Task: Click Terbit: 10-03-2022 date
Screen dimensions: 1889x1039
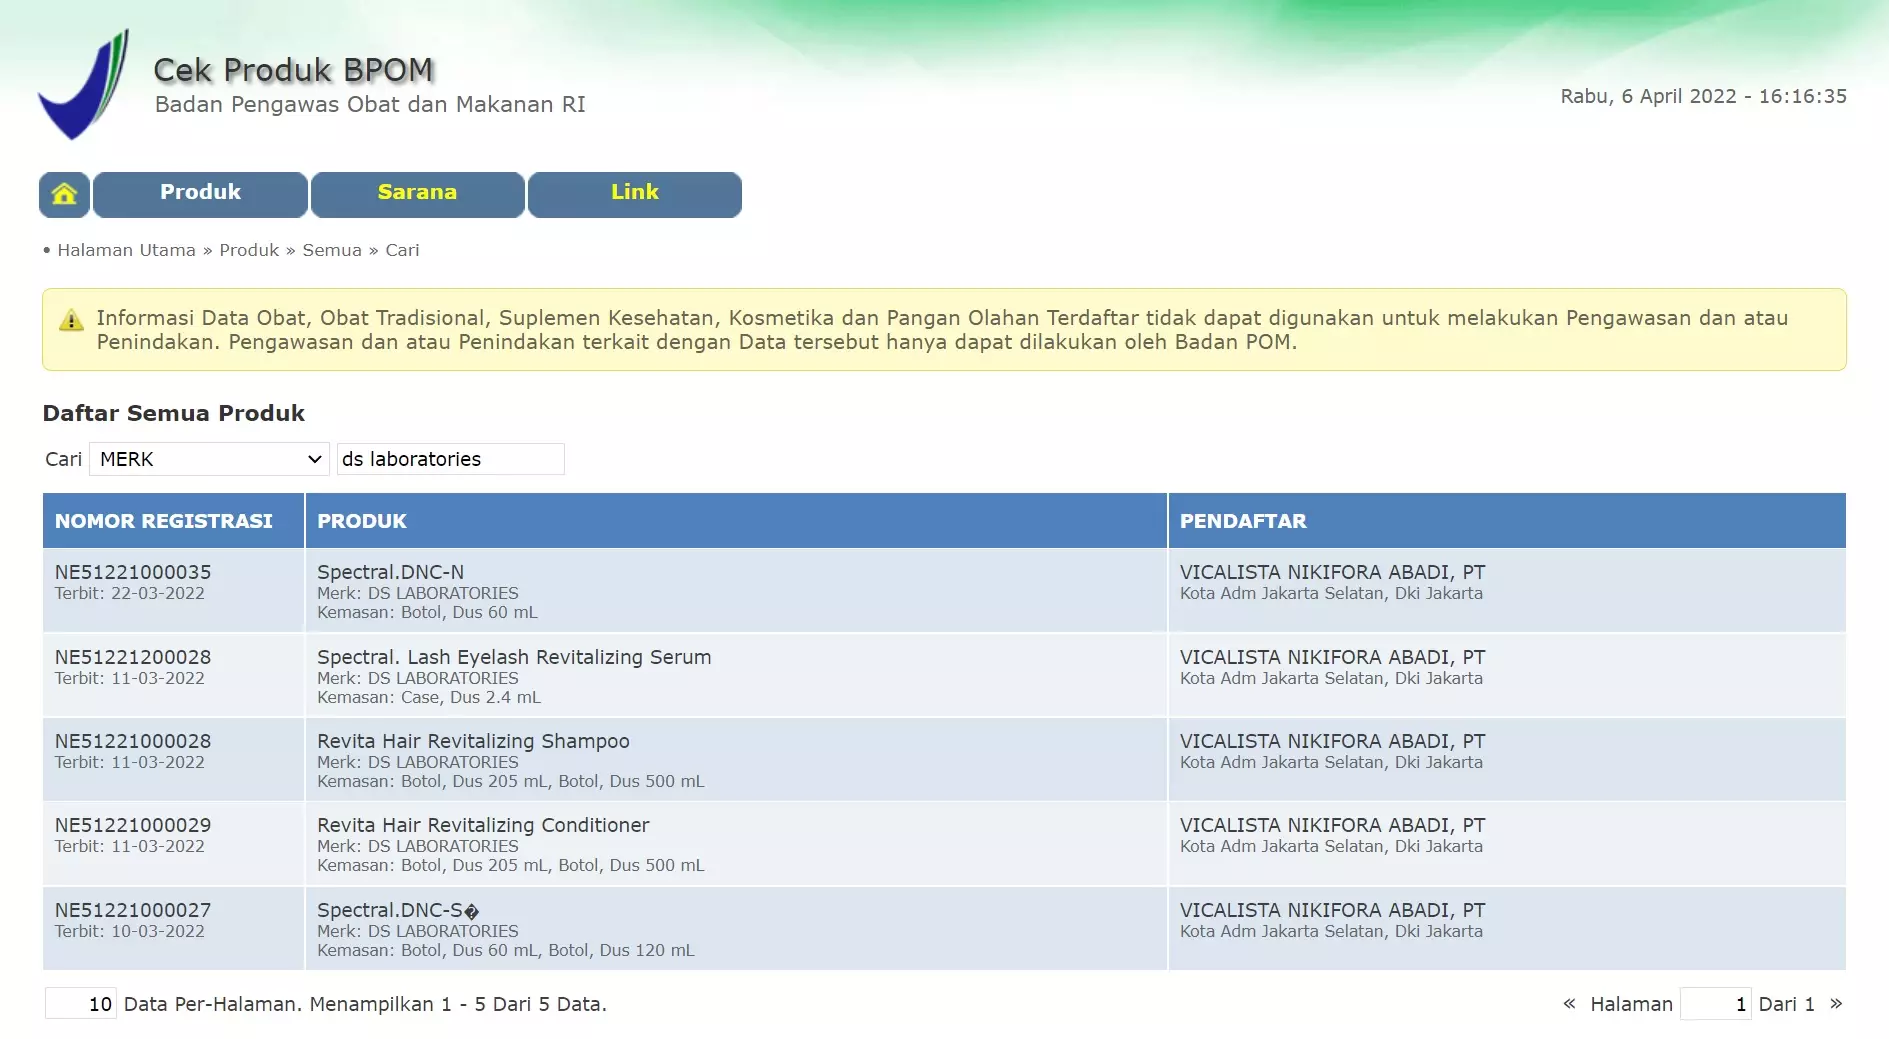Action: coord(129,931)
